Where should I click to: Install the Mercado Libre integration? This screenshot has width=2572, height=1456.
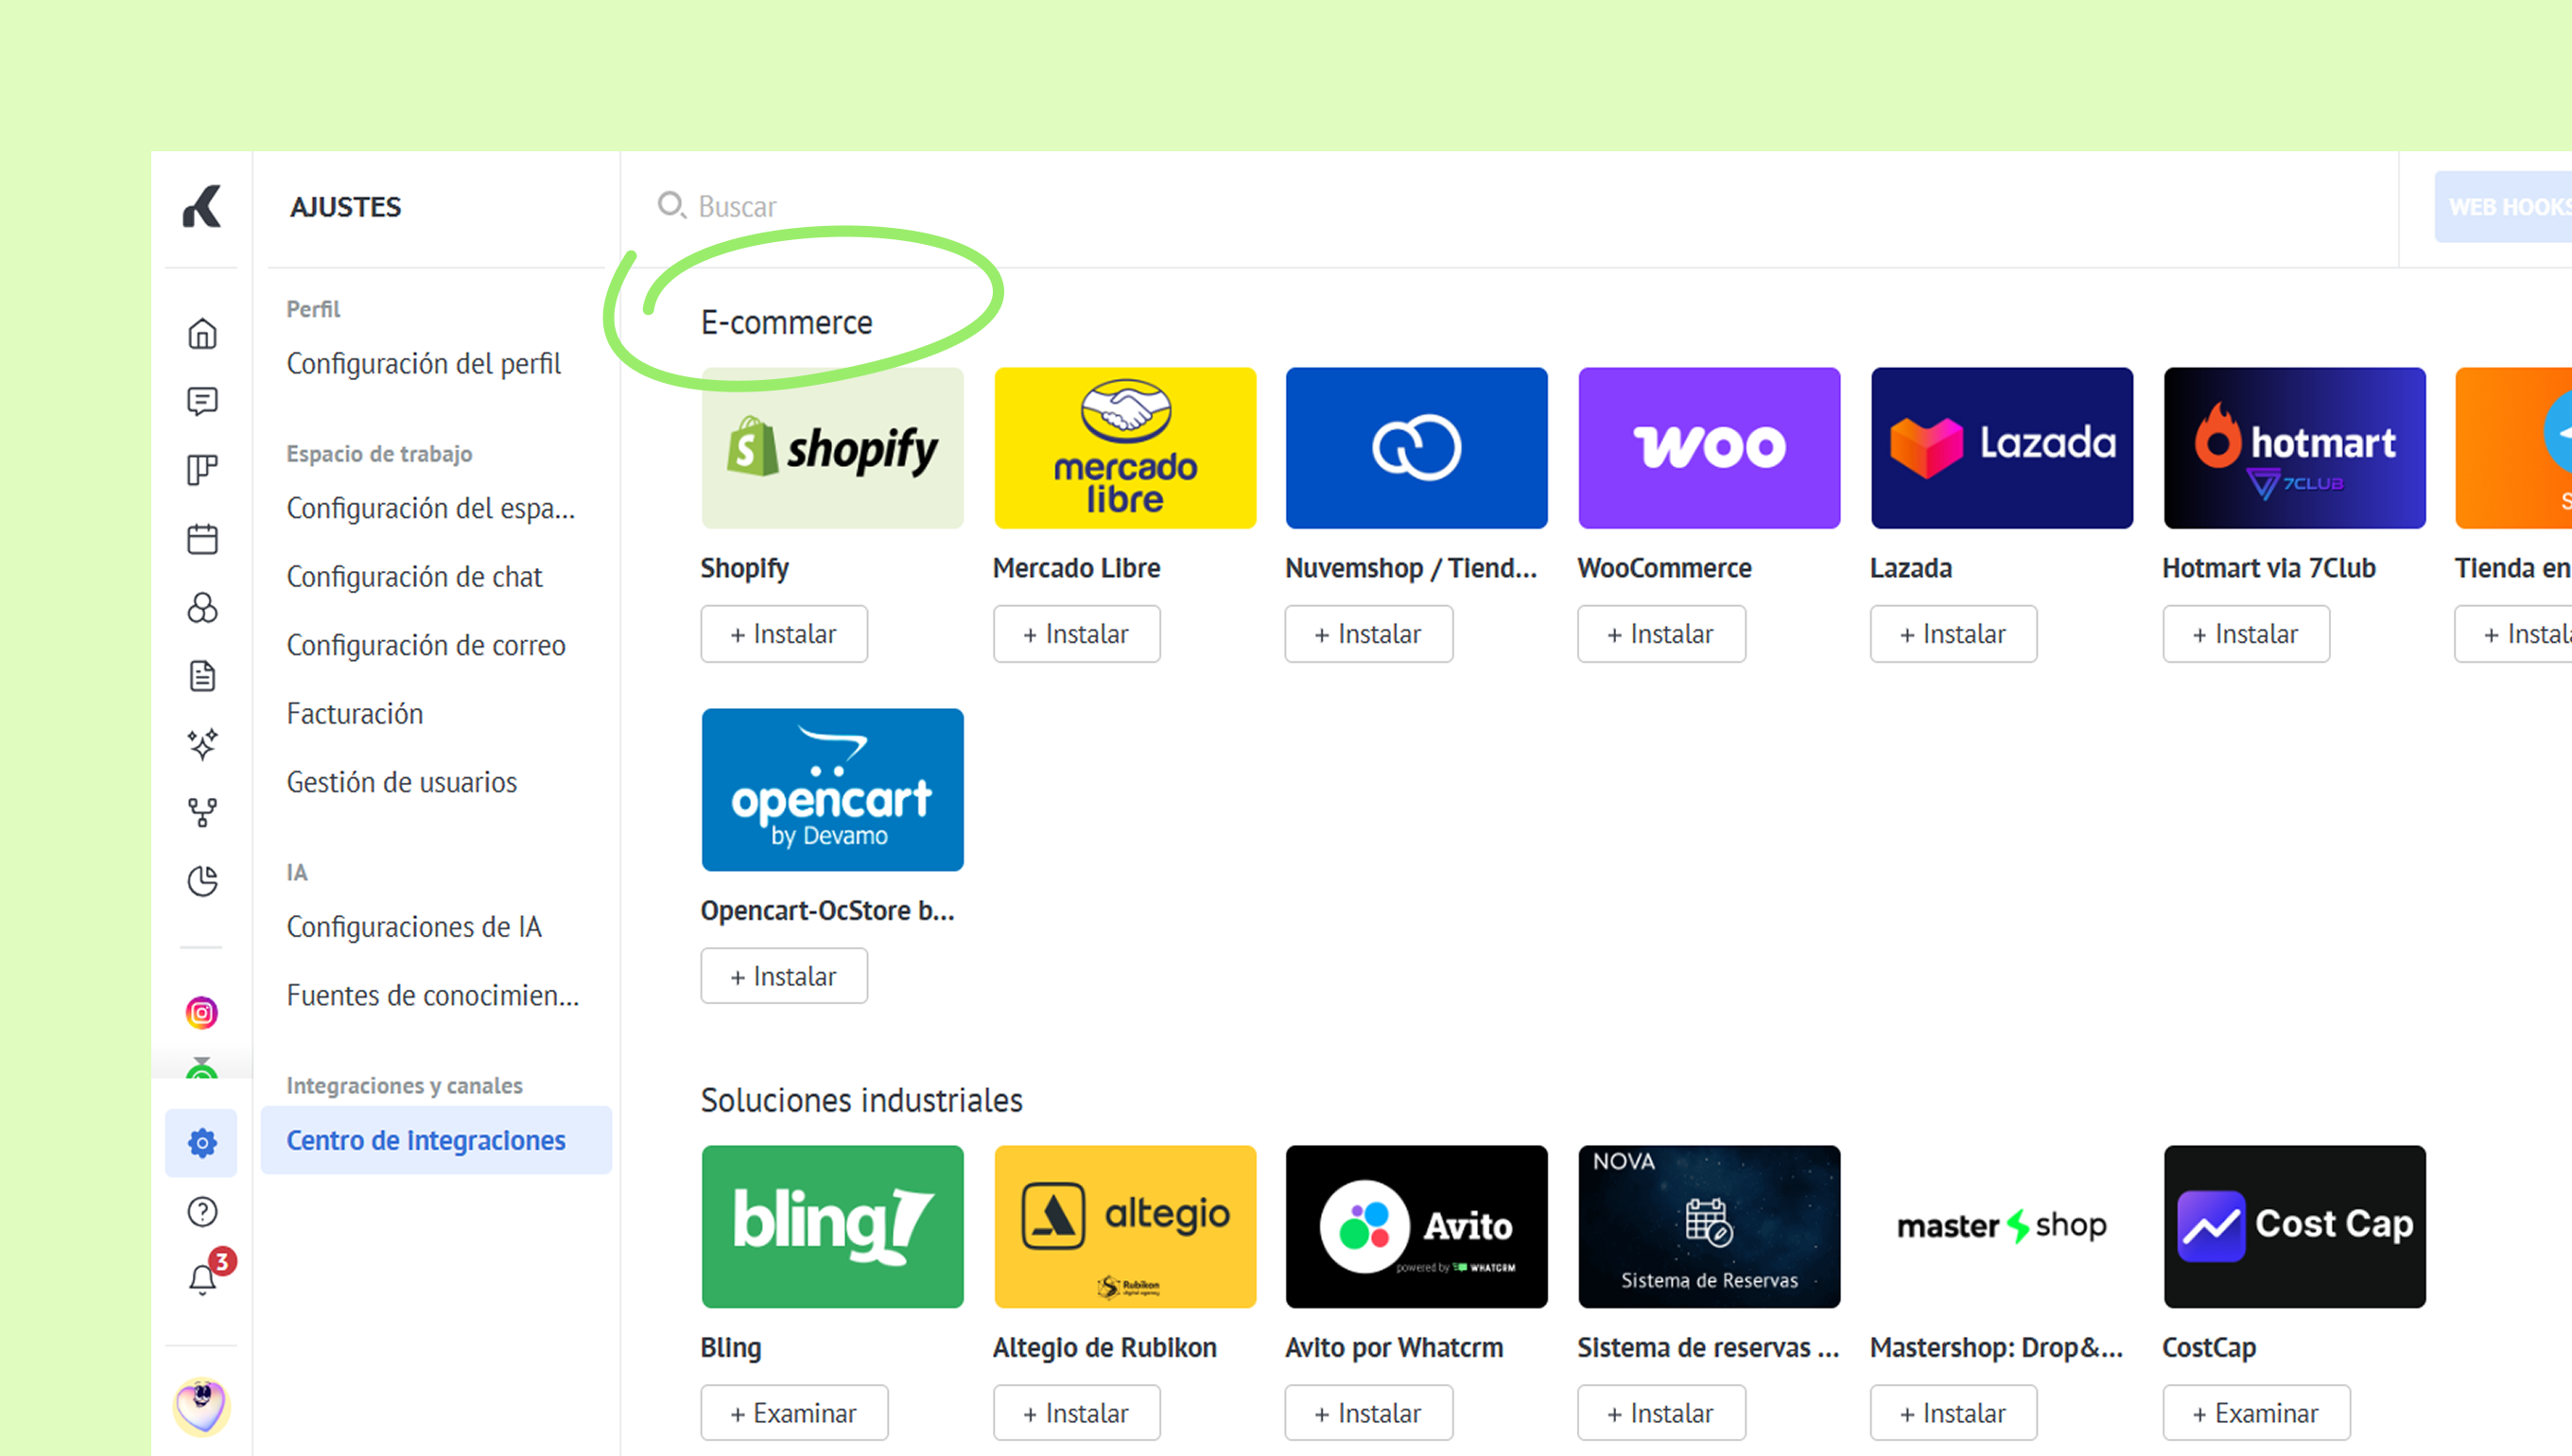click(x=1076, y=634)
